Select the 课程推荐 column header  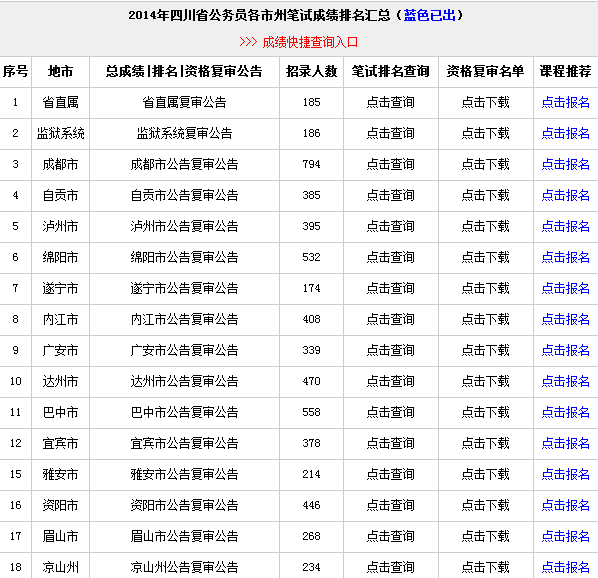(566, 71)
